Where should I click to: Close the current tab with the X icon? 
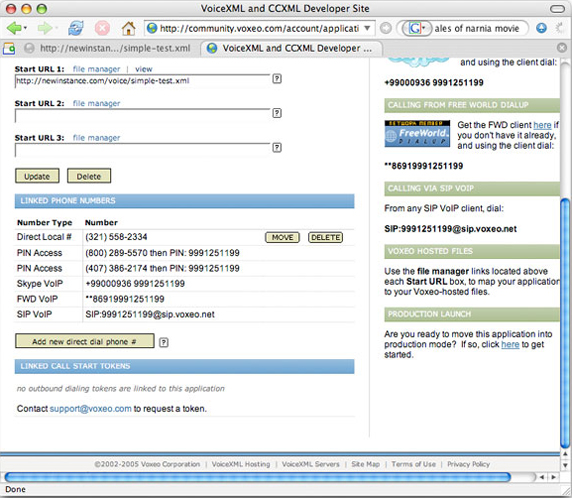click(562, 48)
